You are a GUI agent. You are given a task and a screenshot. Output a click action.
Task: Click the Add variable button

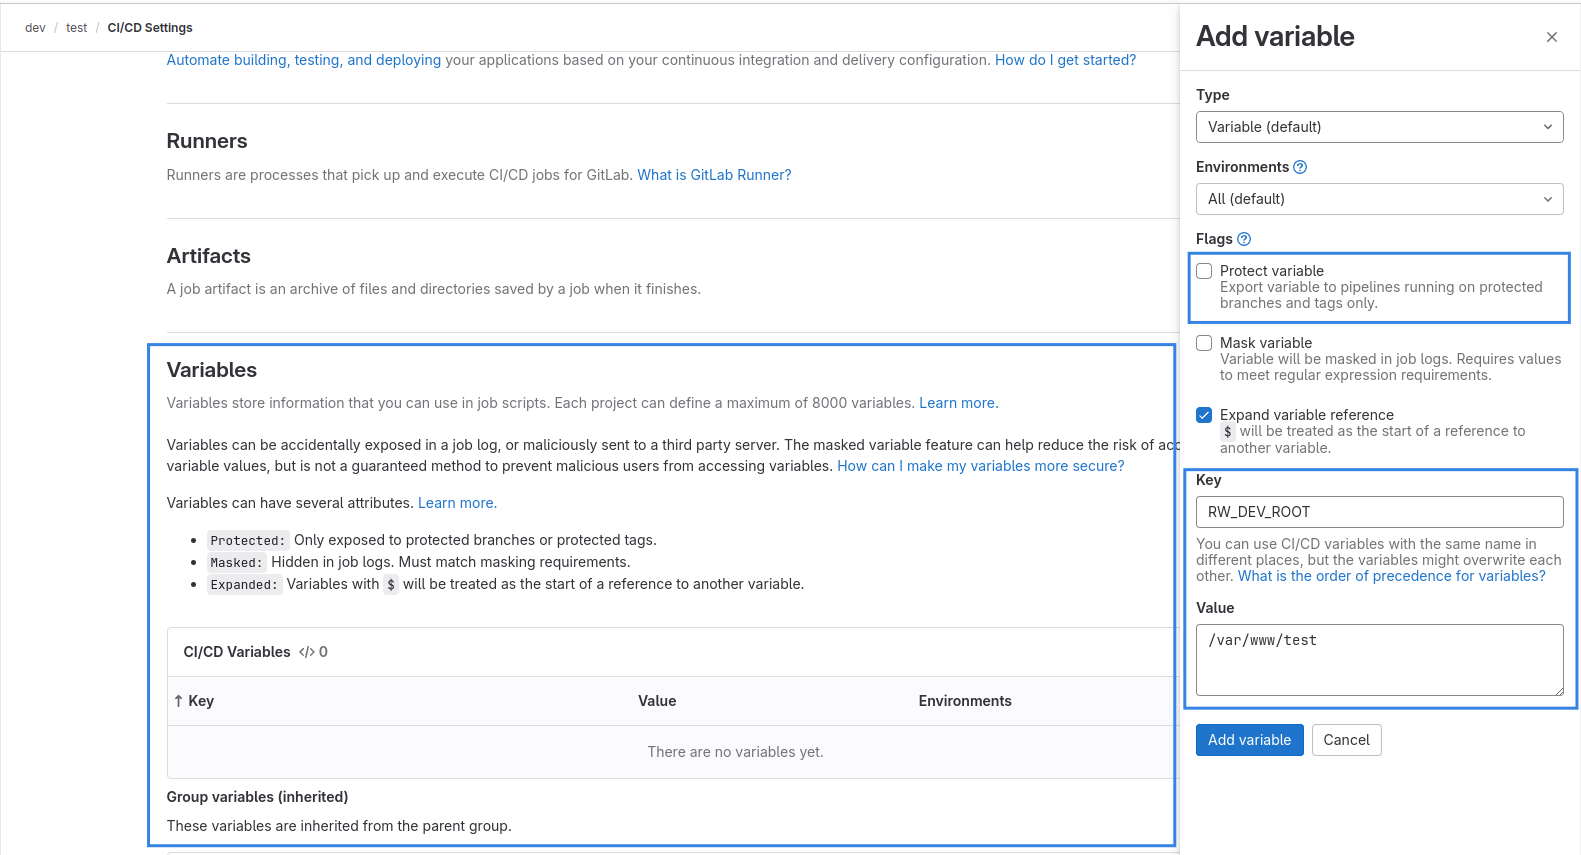point(1249,740)
